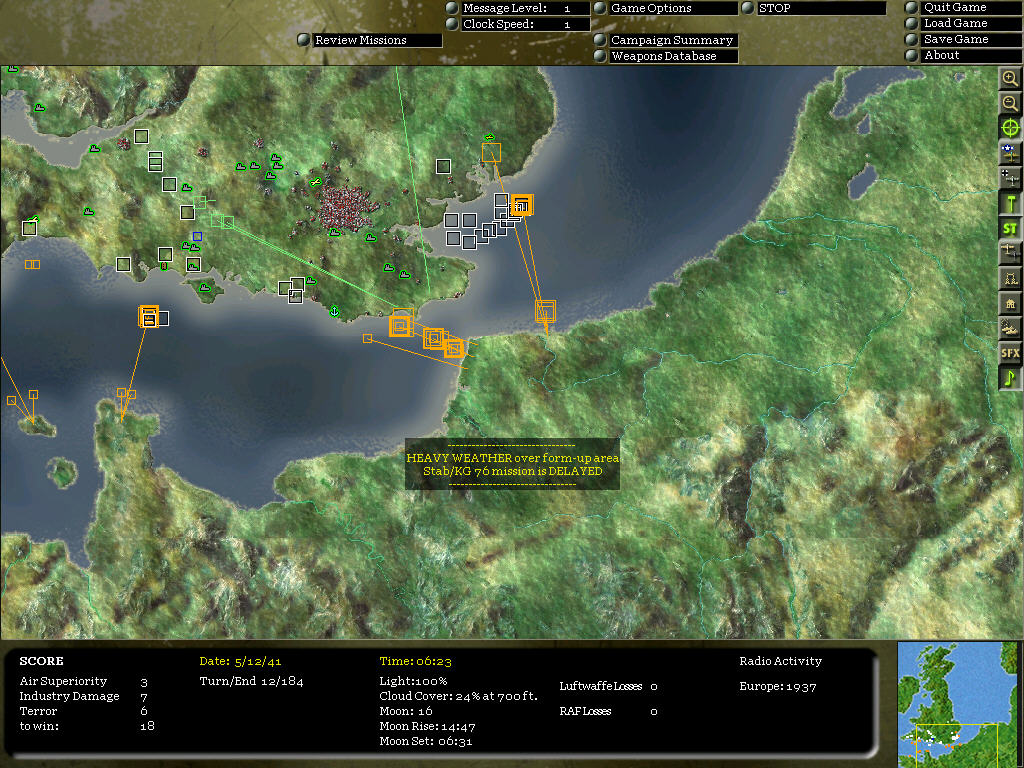The image size is (1024, 768).
Task: Click the Moon Set: 06:31 text
Action: pos(425,741)
